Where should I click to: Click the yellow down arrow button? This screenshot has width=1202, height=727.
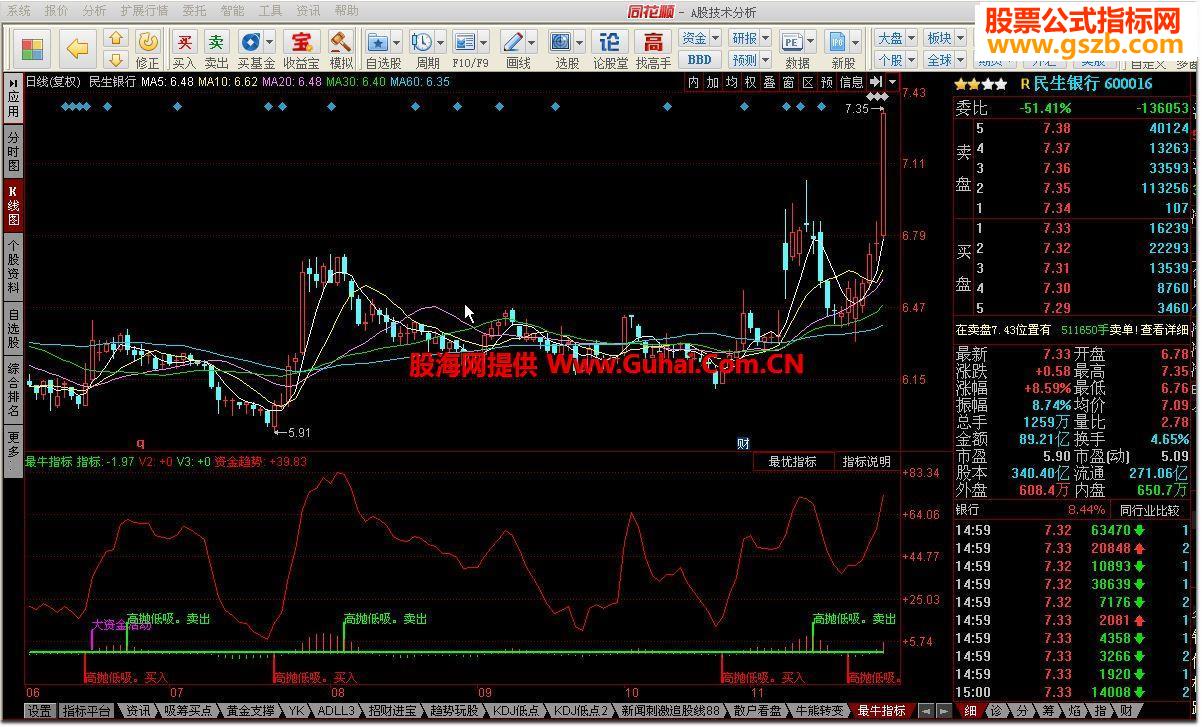click(x=116, y=60)
